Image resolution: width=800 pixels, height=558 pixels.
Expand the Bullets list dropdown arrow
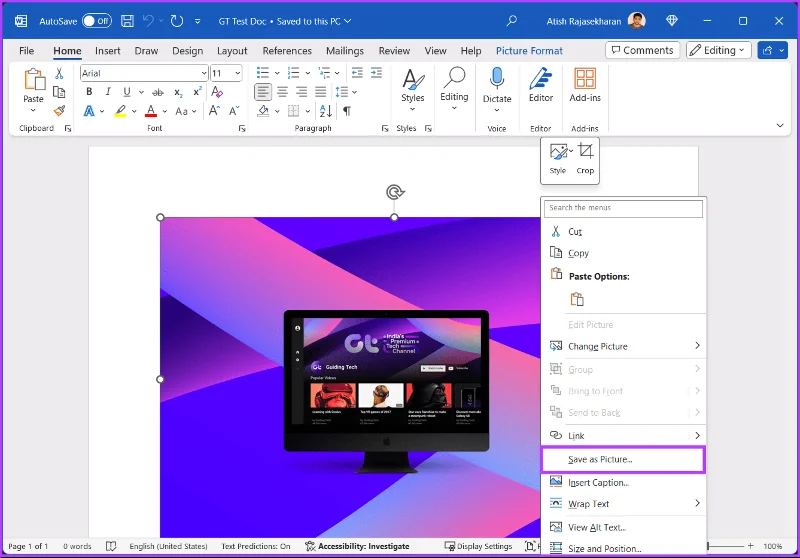(x=277, y=73)
